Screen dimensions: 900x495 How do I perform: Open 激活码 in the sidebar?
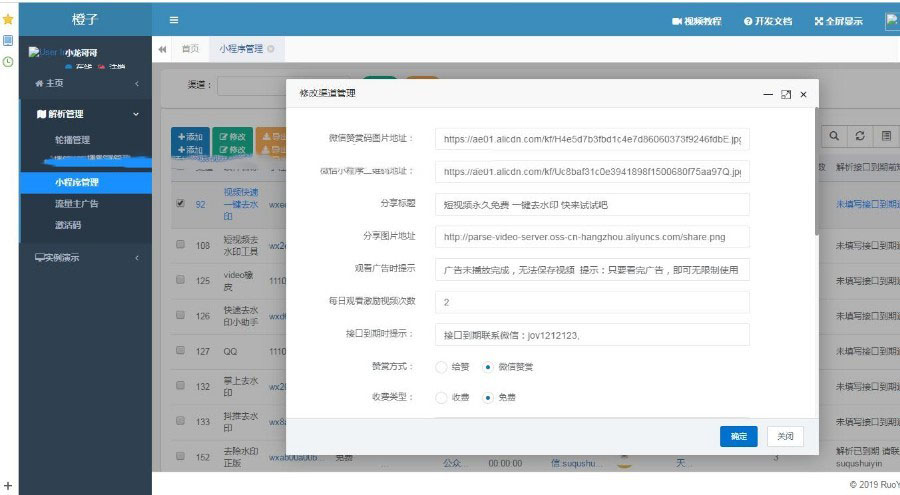tap(68, 225)
